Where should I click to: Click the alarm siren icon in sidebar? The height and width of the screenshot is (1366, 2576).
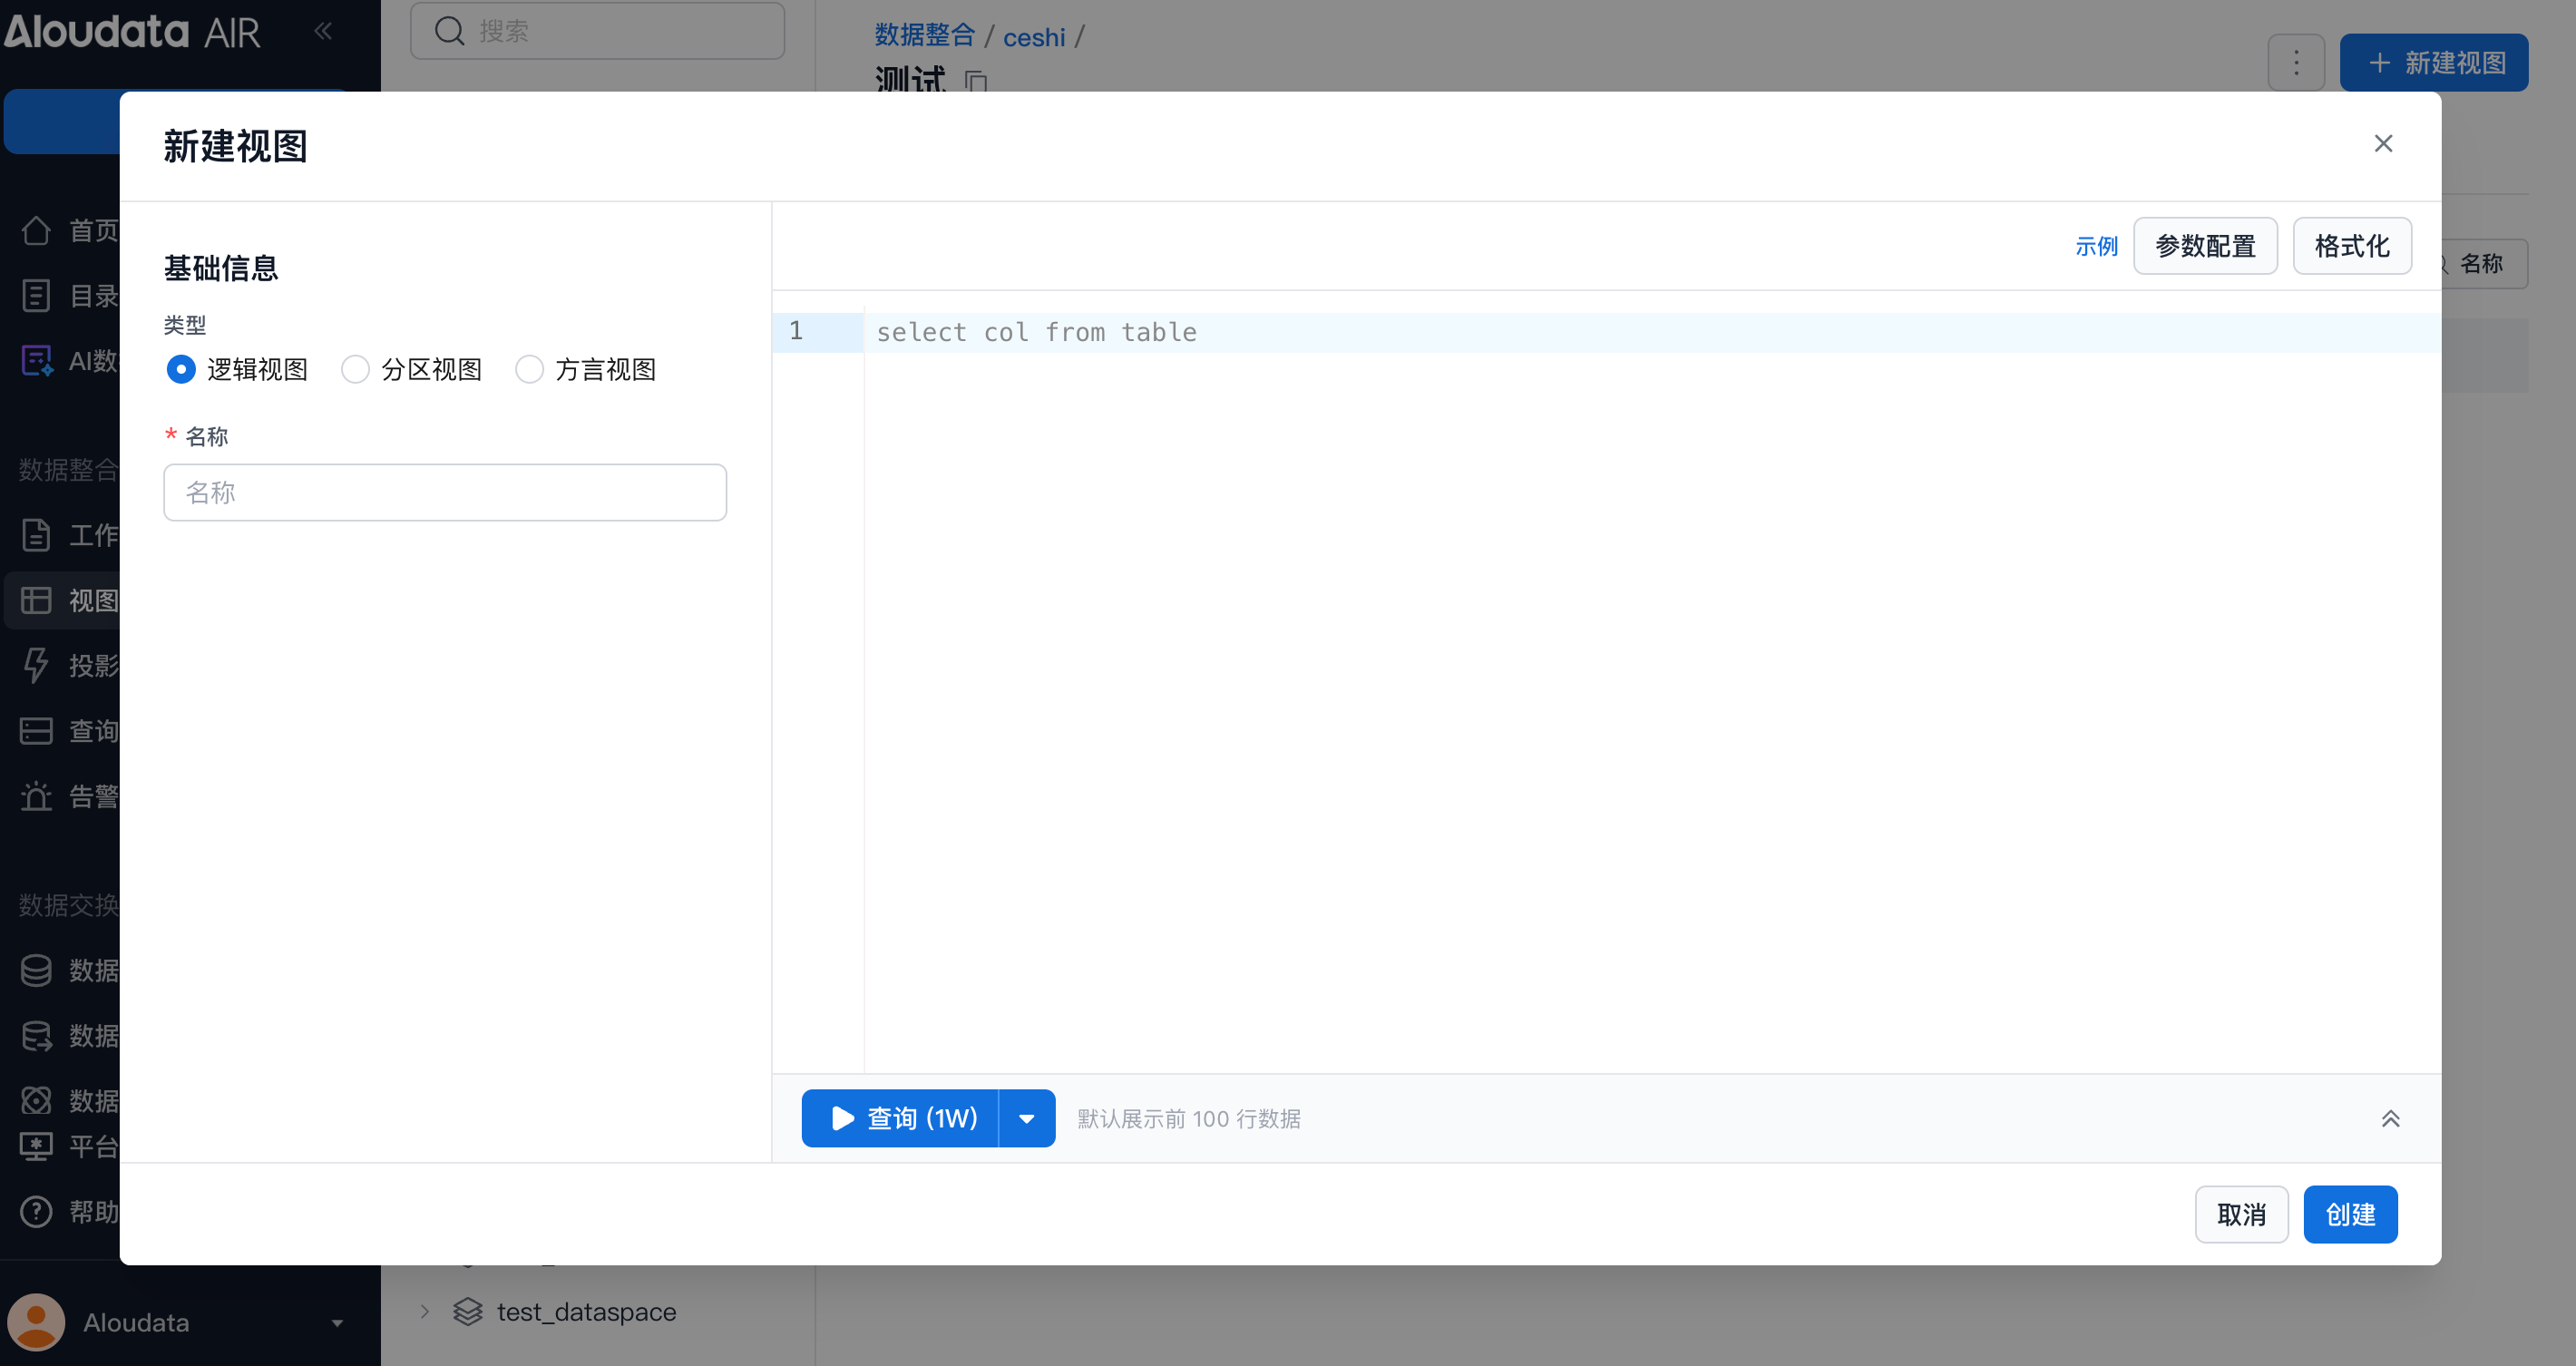36,796
